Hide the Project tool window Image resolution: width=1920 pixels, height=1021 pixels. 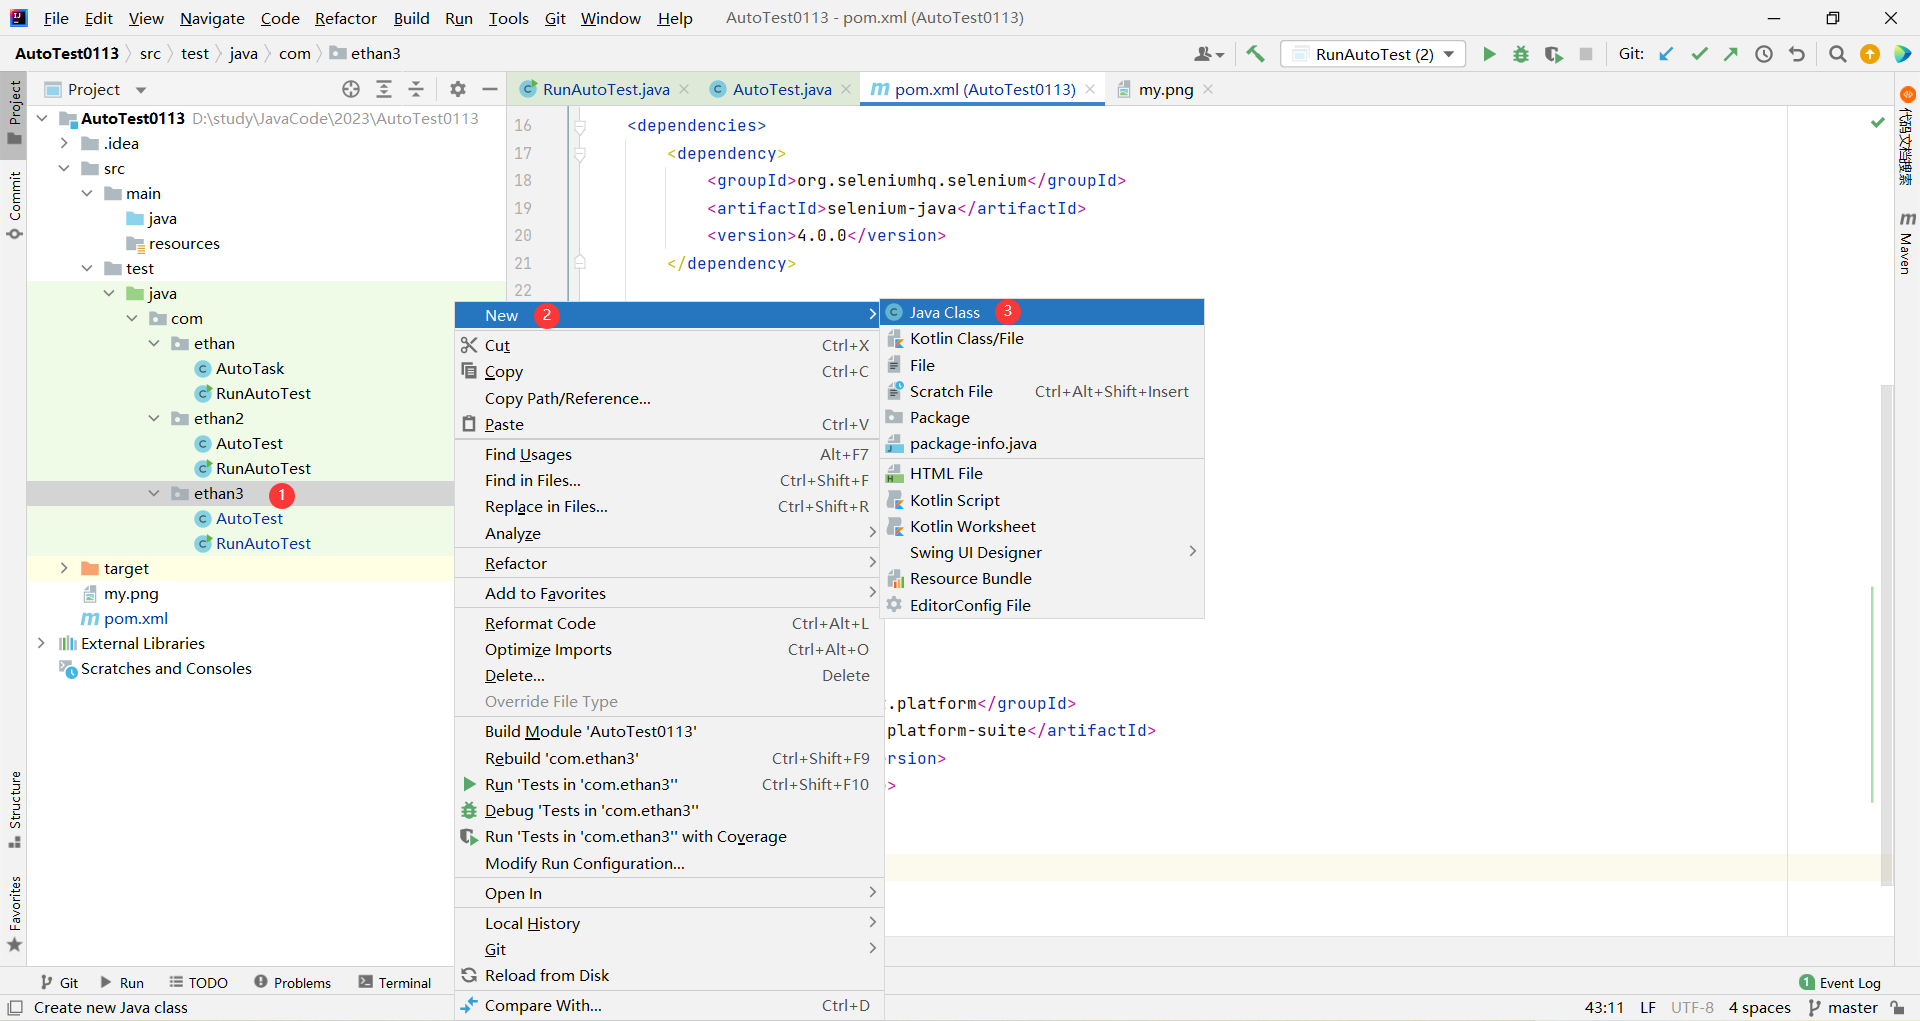point(490,89)
